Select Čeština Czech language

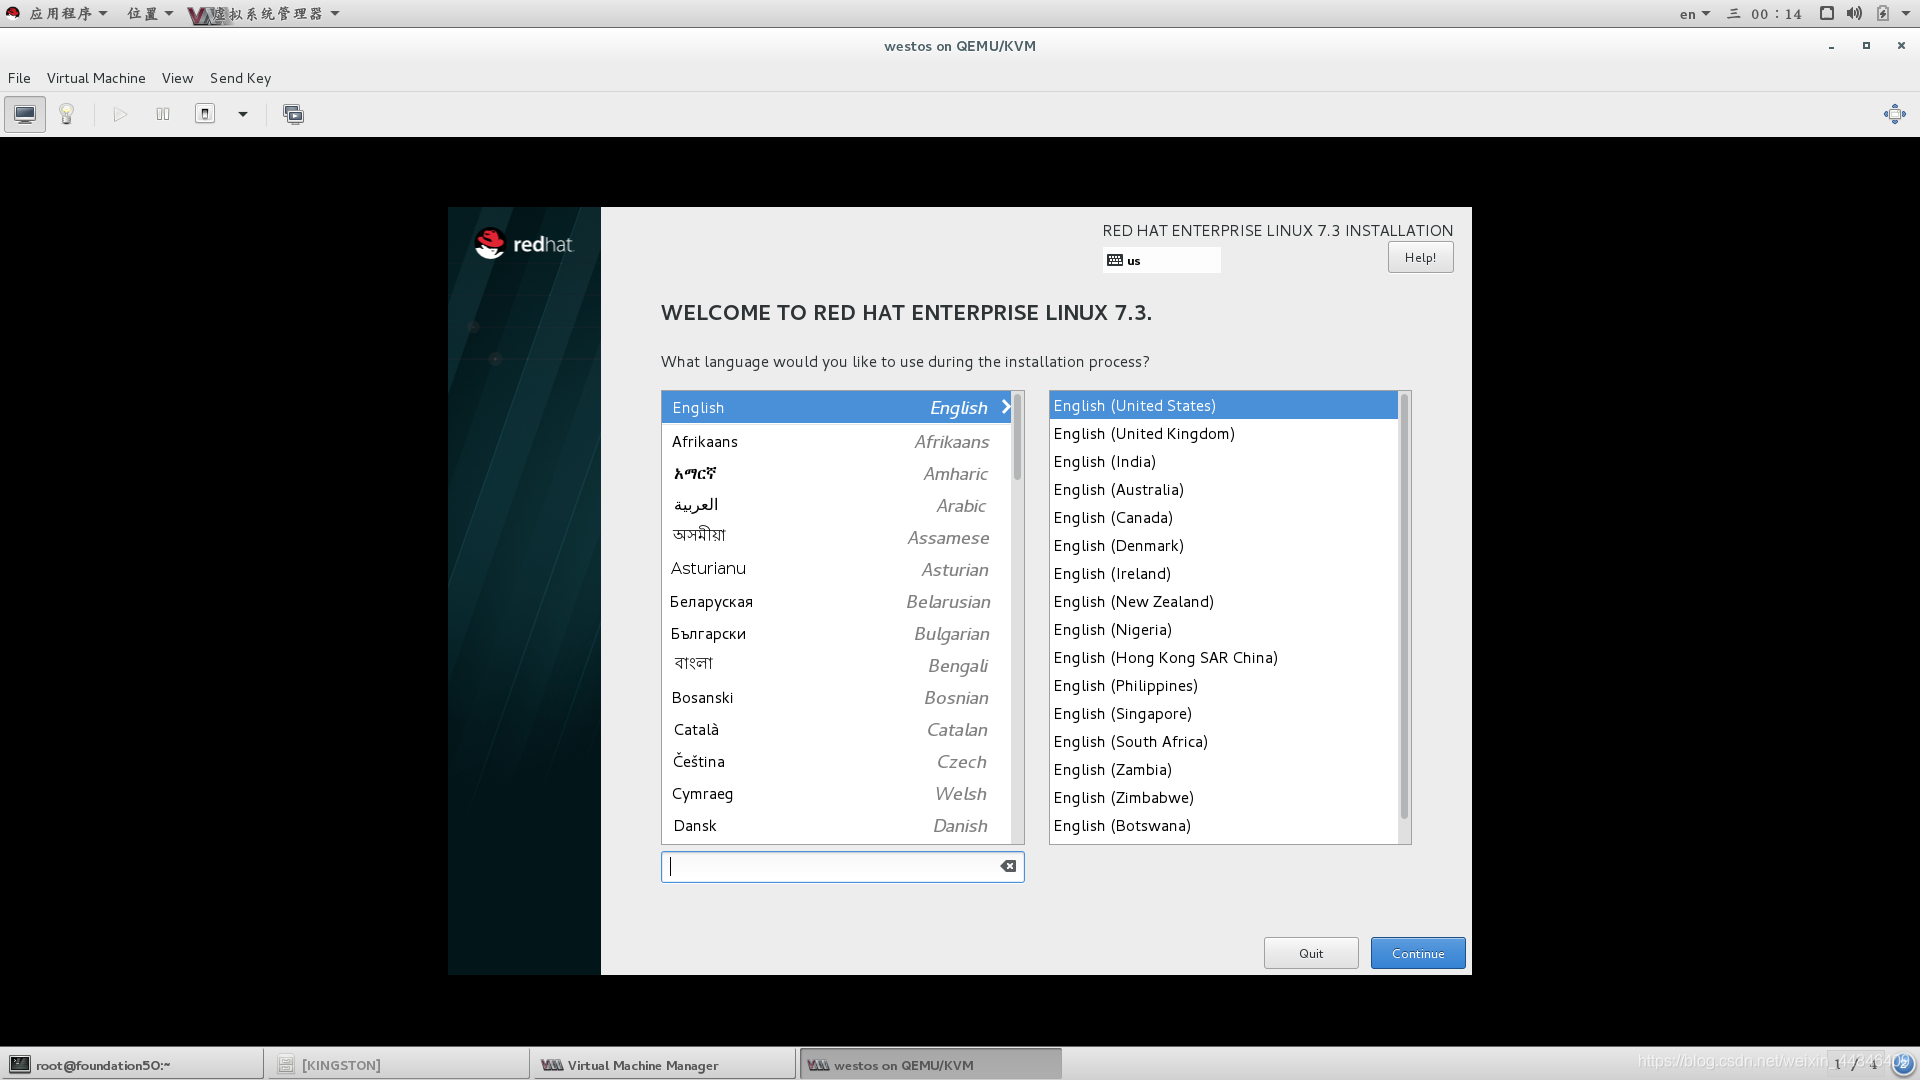coord(836,761)
